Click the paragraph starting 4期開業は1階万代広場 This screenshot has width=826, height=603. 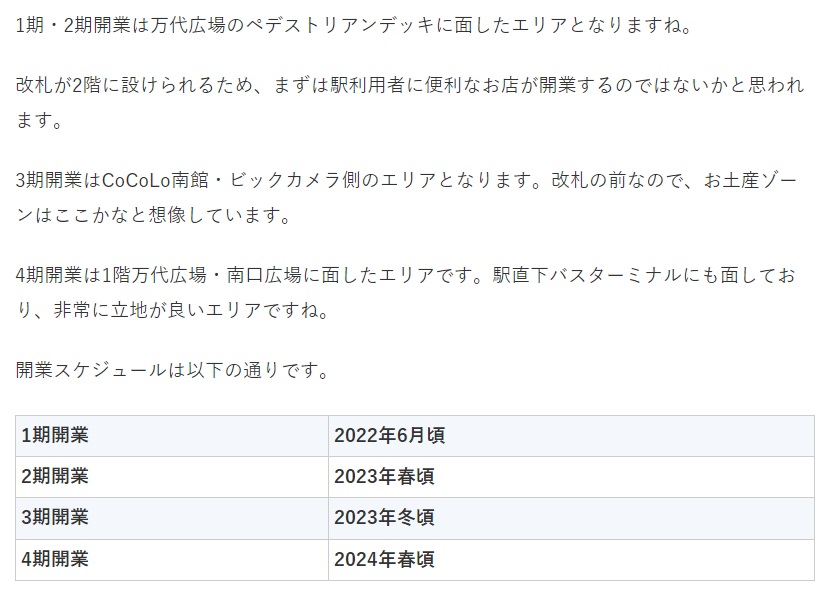point(406,293)
